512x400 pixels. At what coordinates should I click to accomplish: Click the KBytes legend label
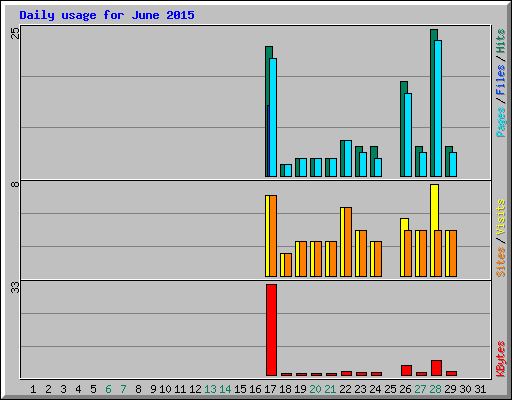(x=501, y=359)
